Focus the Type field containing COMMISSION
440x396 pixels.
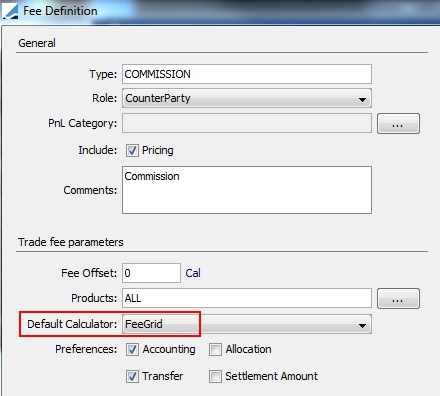click(247, 74)
